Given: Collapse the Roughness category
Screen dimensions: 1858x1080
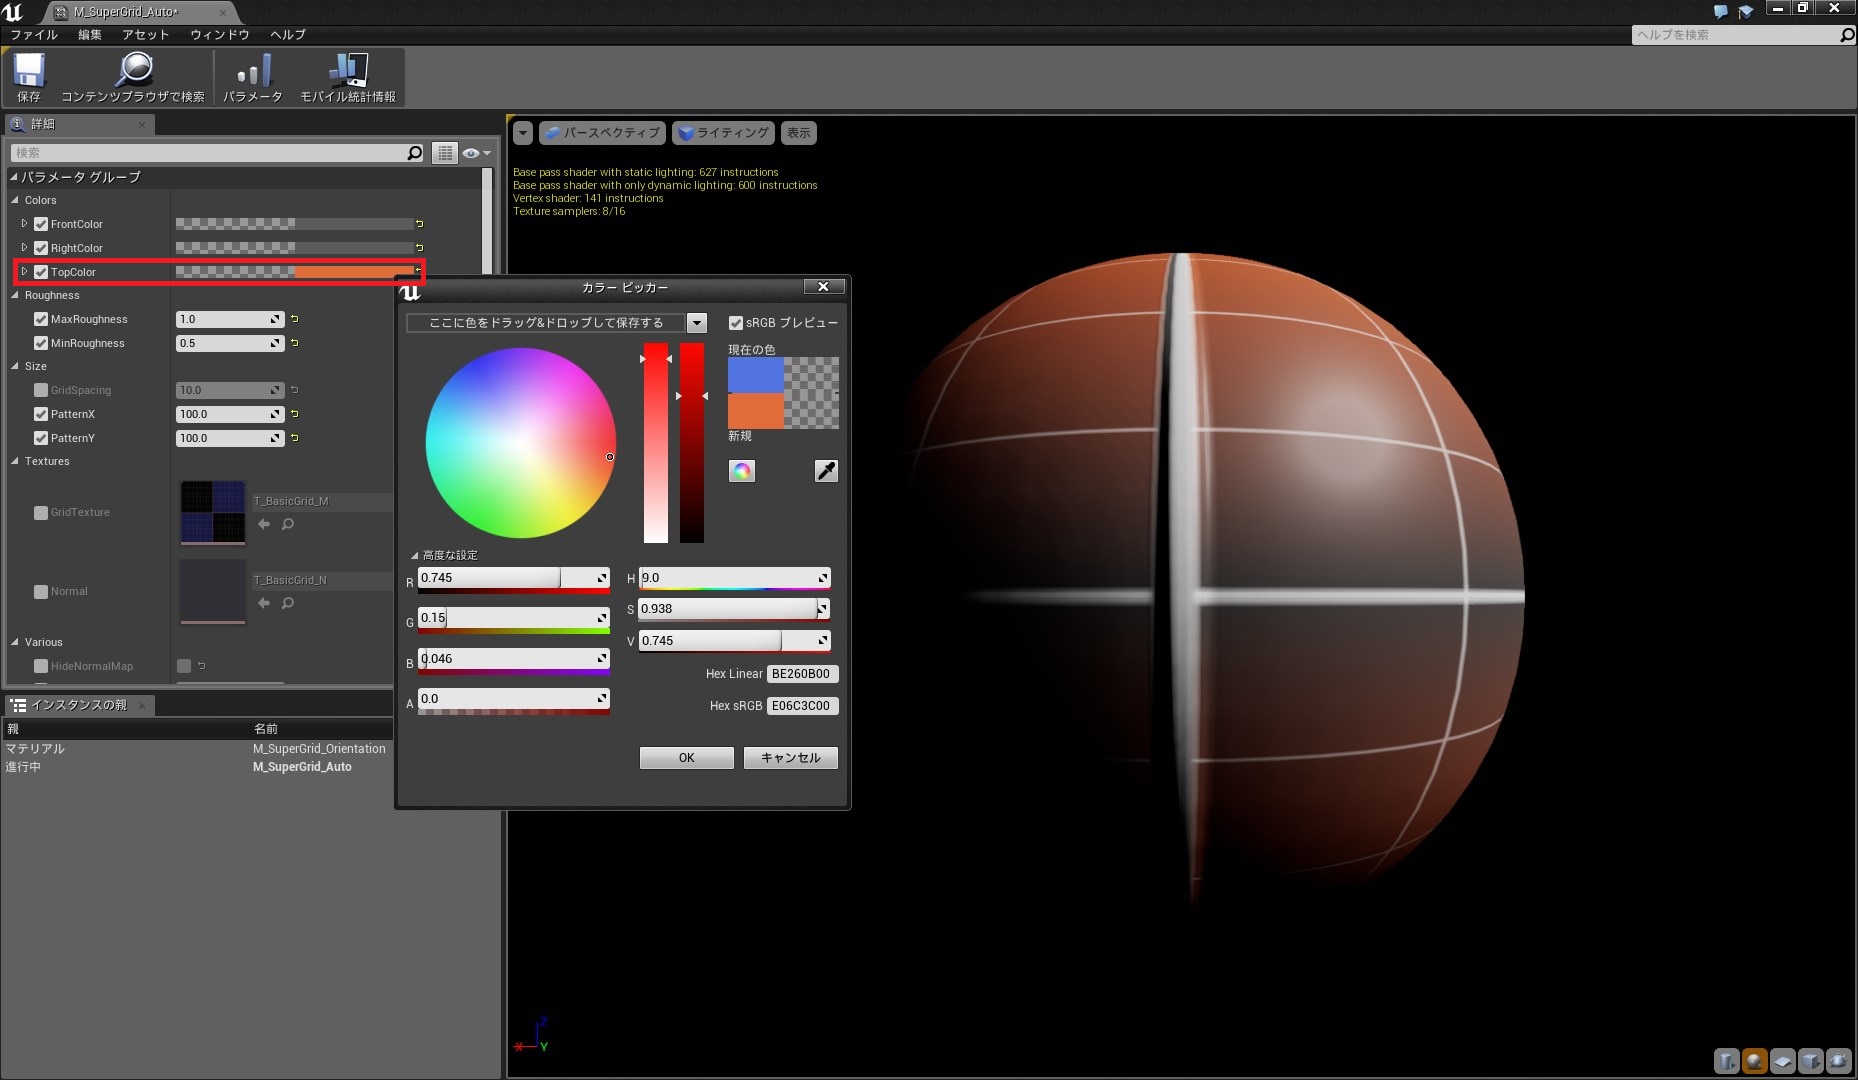Looking at the screenshot, I should point(15,295).
